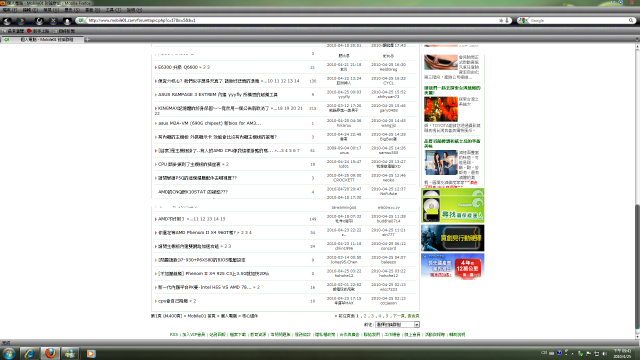Go forward with Firefox's forward arrow
640x360 pixels.
(21, 20)
